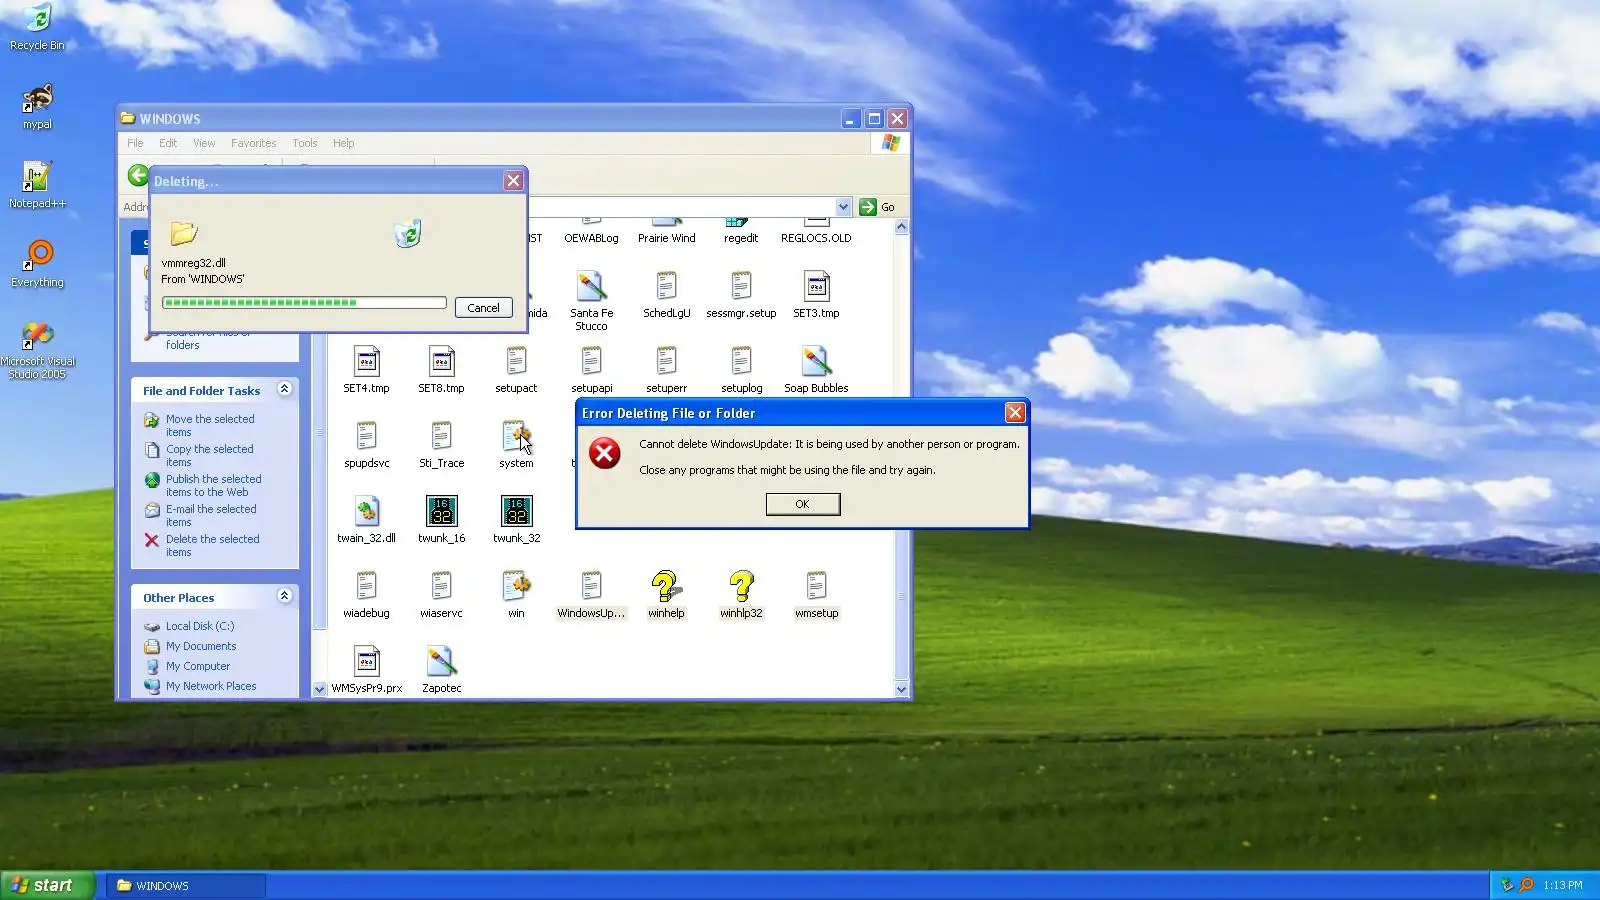
Task: Close the Deleting progress dialog
Action: click(x=513, y=181)
